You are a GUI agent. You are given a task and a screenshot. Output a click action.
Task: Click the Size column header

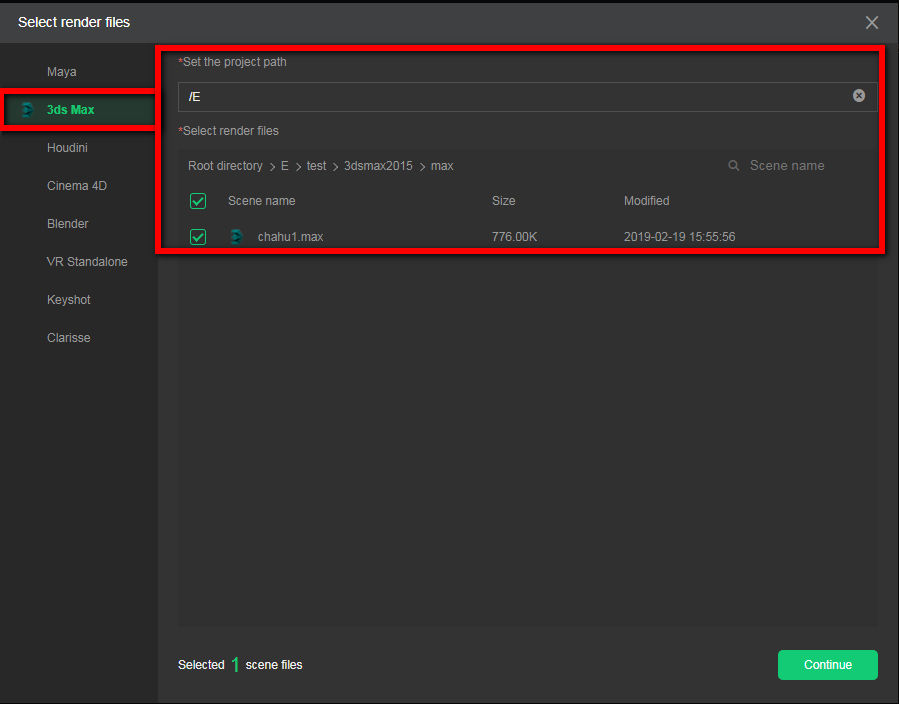503,201
